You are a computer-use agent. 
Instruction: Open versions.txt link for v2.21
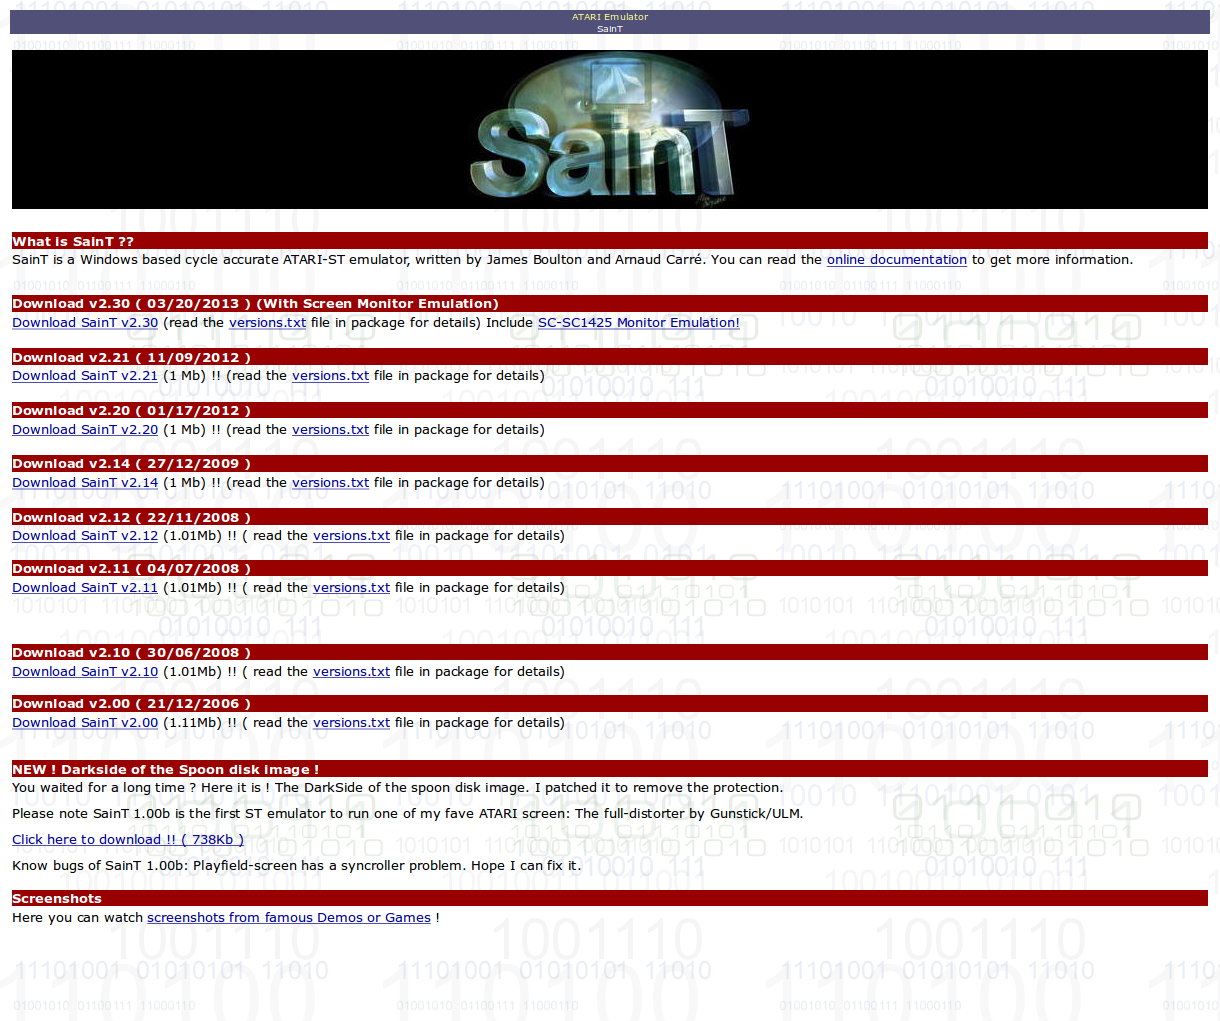click(330, 376)
